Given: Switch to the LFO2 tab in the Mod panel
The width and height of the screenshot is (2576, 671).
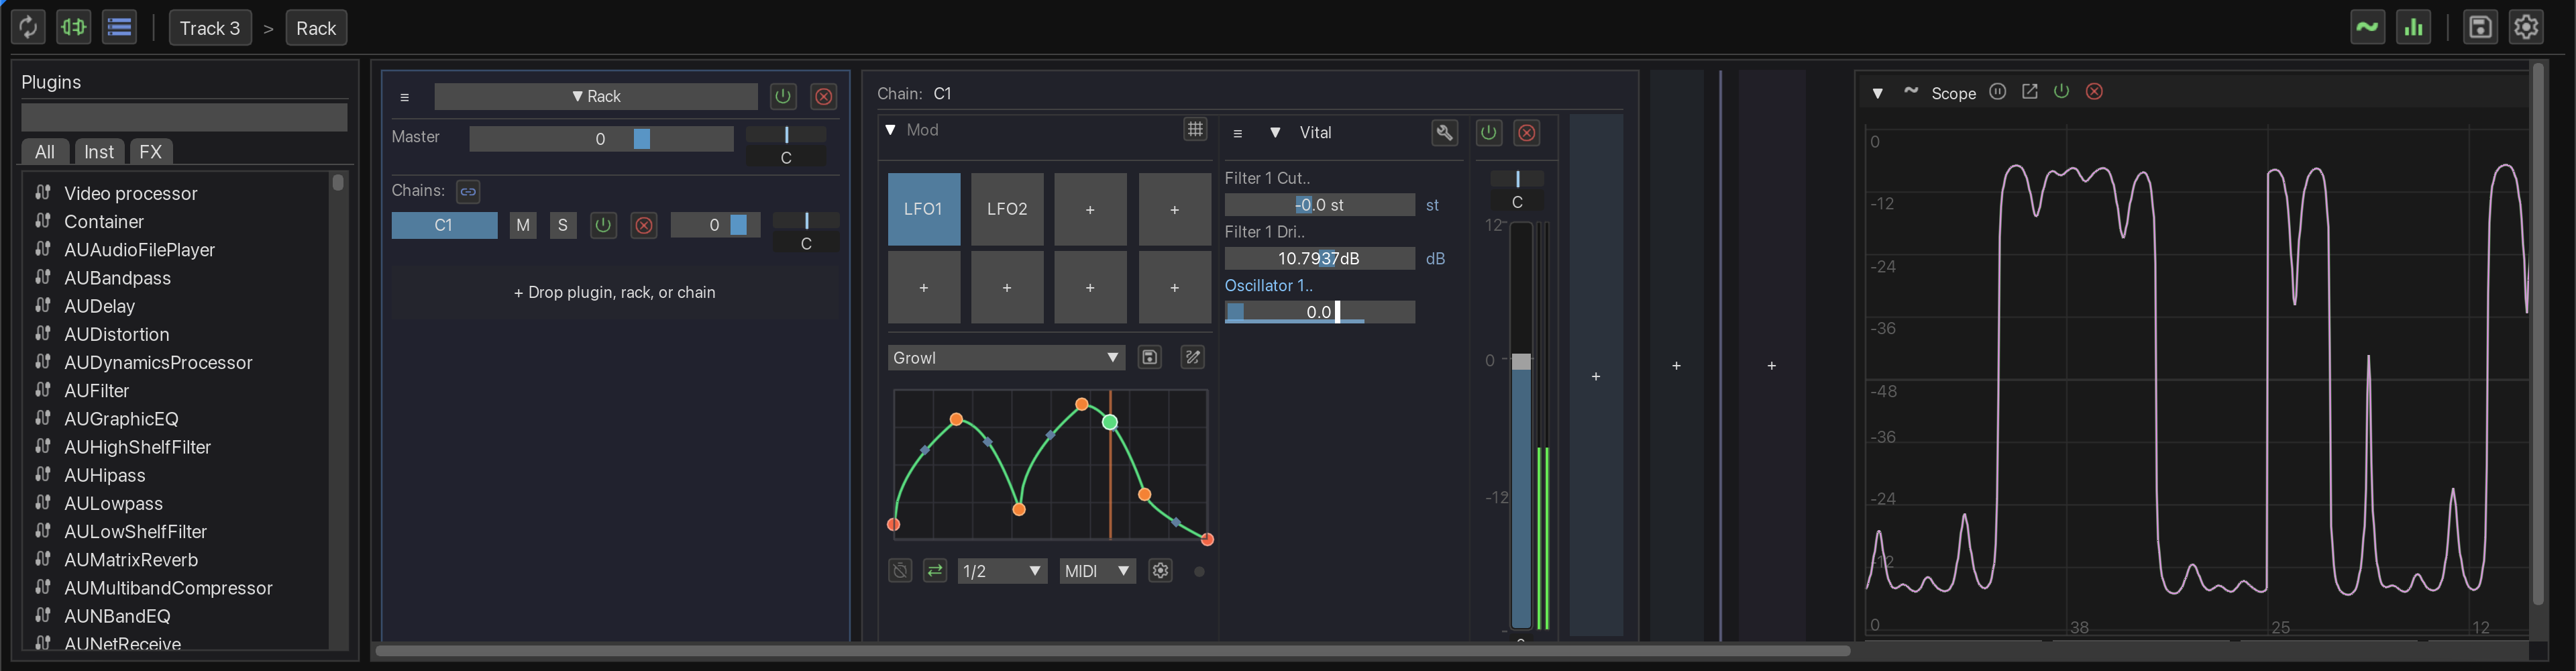Looking at the screenshot, I should (1007, 209).
